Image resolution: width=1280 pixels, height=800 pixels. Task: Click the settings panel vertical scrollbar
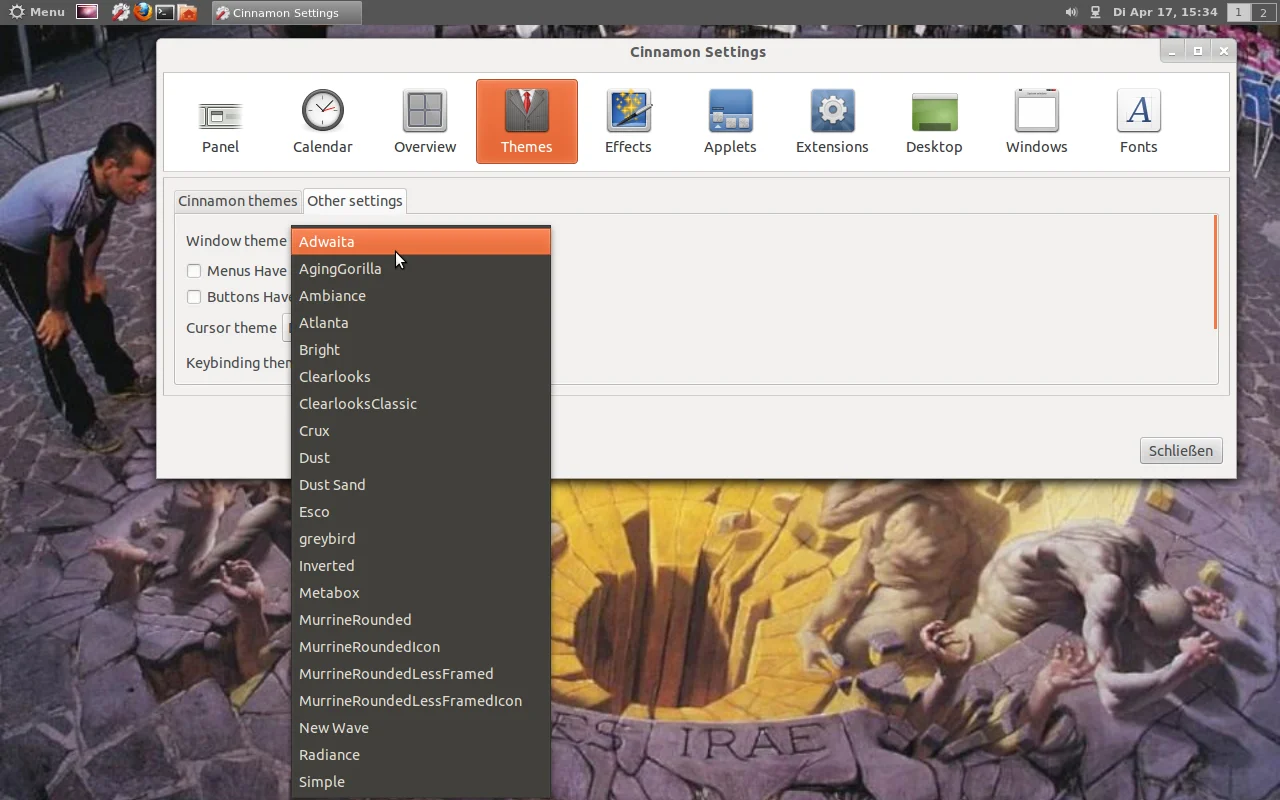(x=1215, y=272)
